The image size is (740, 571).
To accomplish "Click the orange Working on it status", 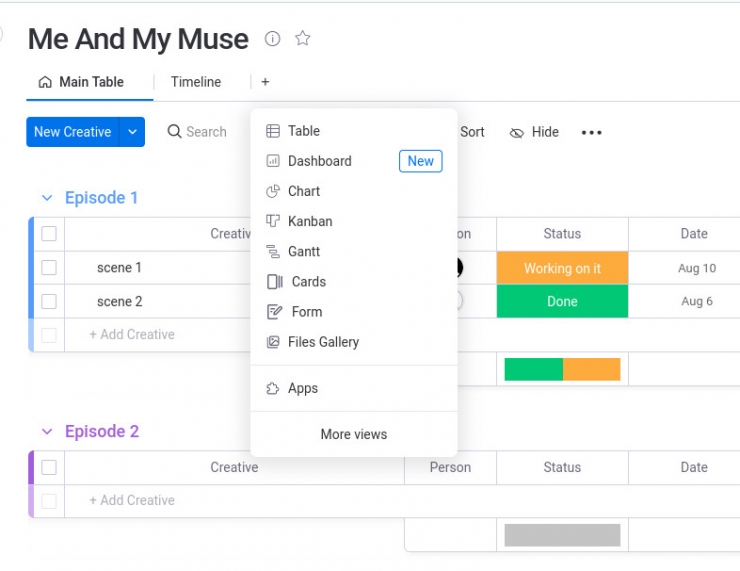I will click(562, 268).
